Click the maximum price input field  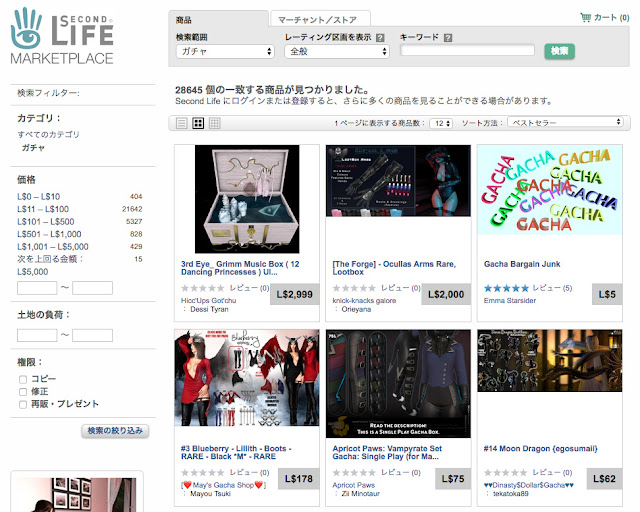pyautogui.click(x=92, y=288)
